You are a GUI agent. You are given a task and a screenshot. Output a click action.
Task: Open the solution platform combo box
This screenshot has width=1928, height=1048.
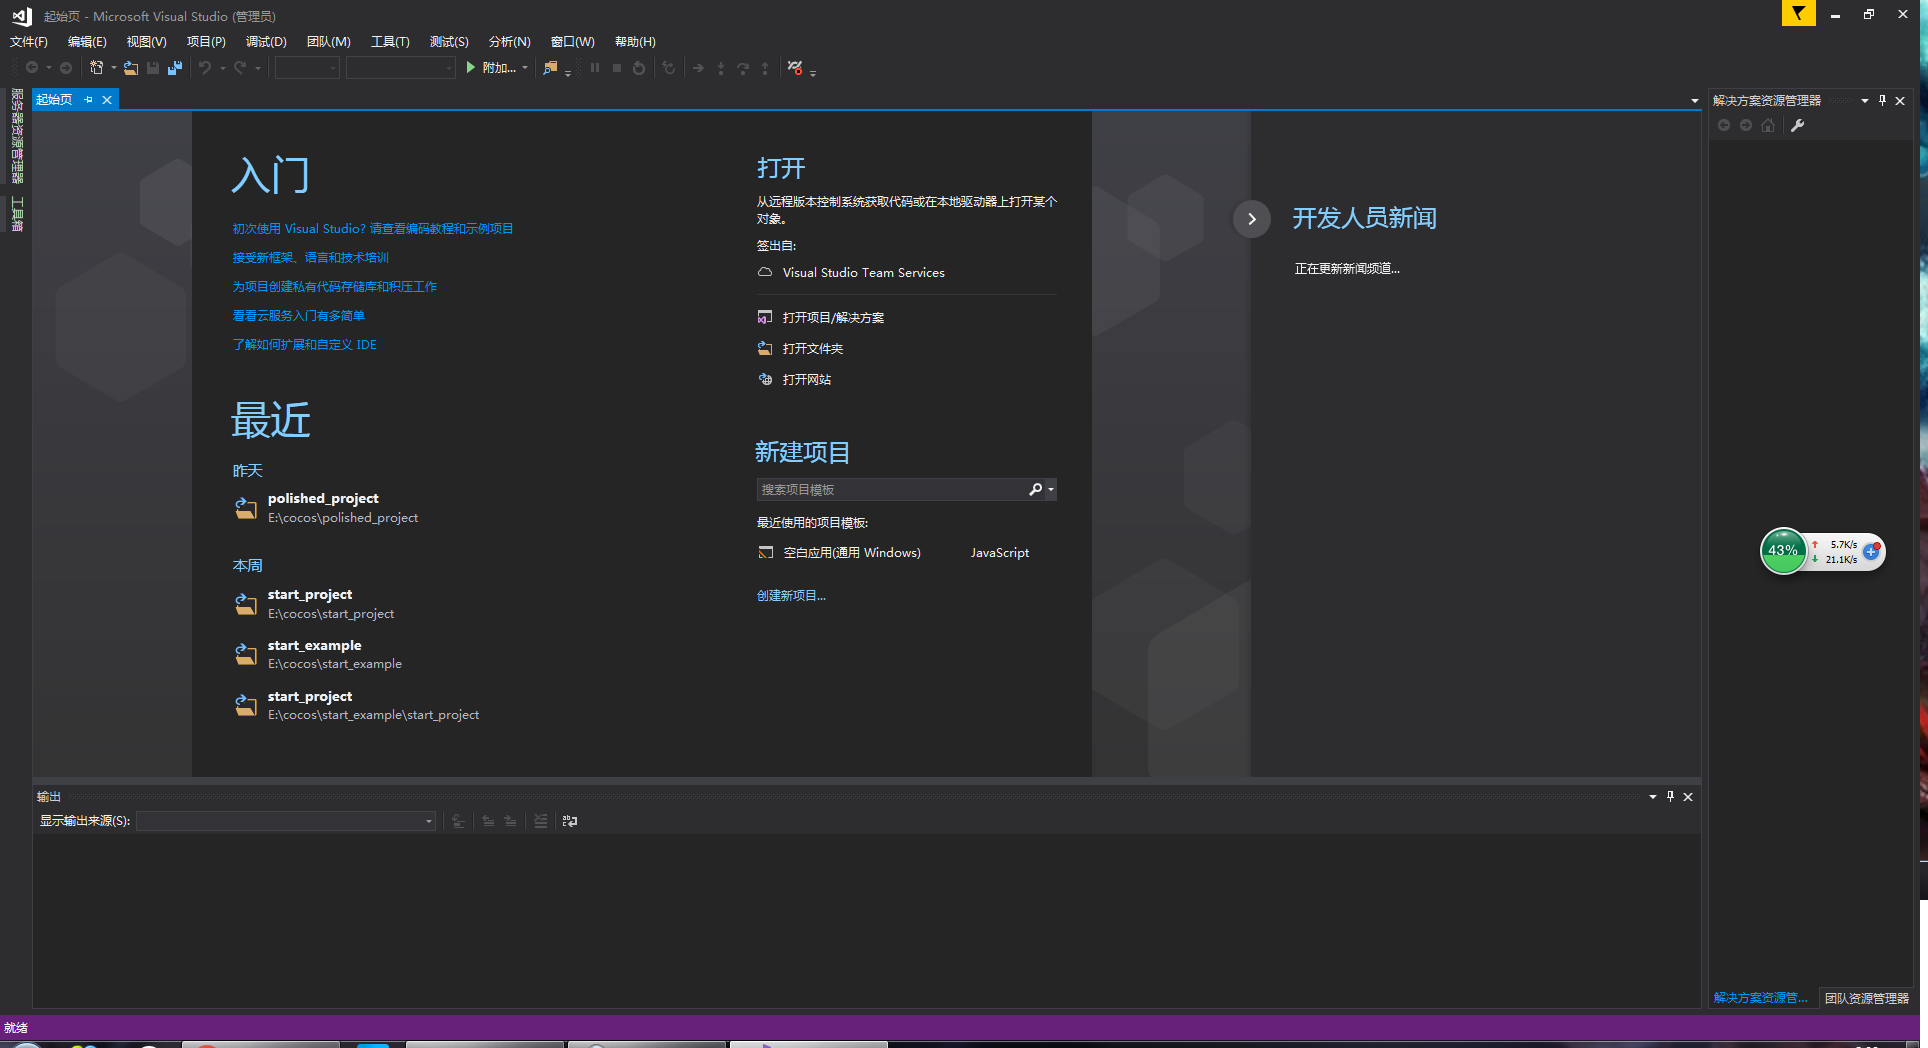401,68
